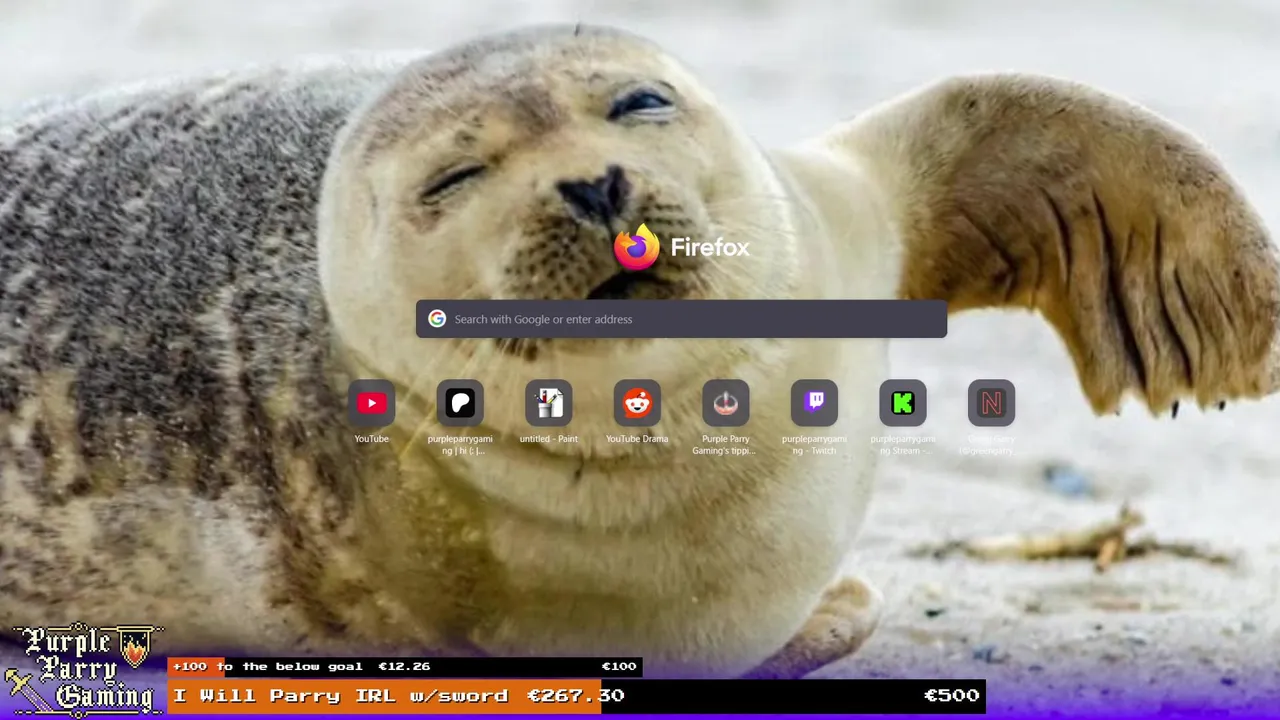Open the YouTube Drama Reddit shortcut
1280x720 pixels.
point(637,403)
